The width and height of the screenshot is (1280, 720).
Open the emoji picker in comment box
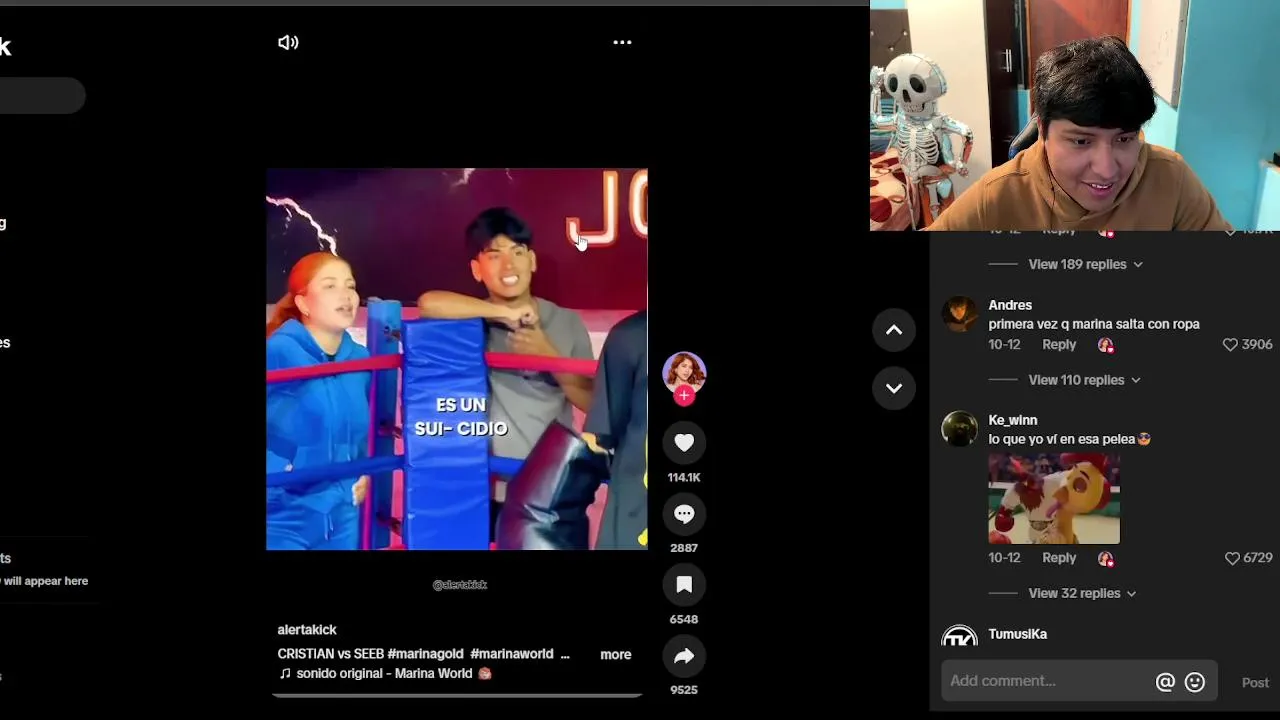tap(1195, 682)
